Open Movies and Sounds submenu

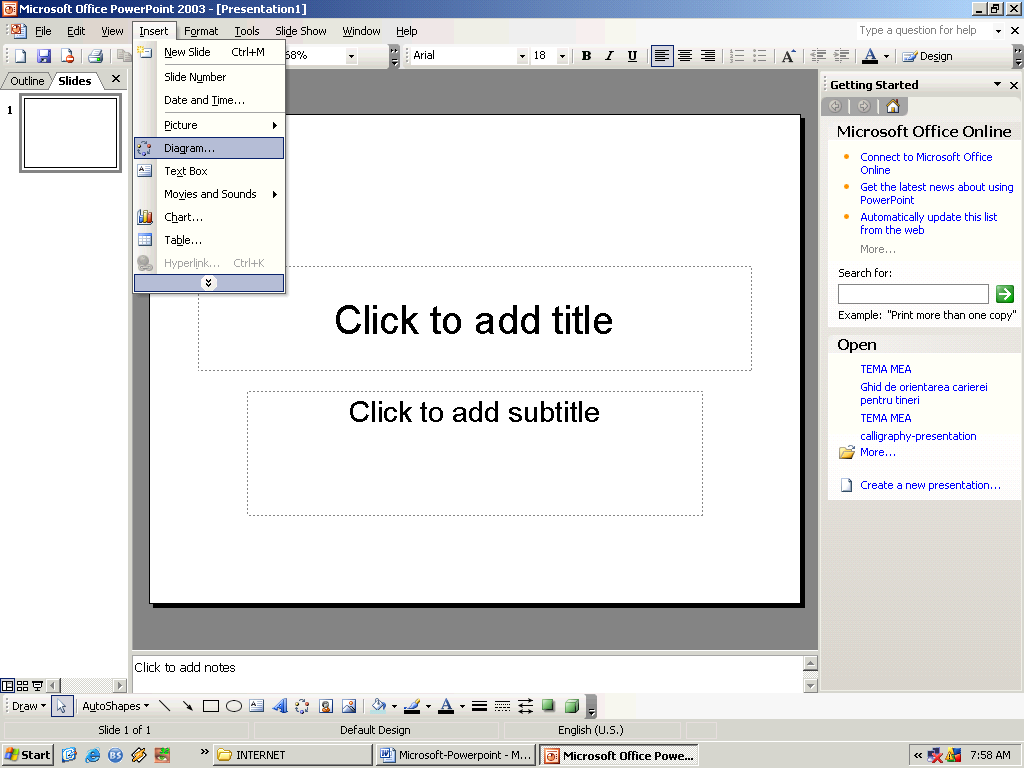[209, 194]
